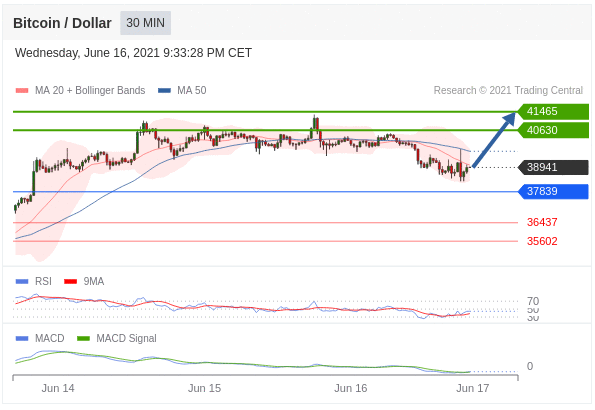The image size is (595, 410).
Task: Click the 36437 support level value
Action: click(542, 222)
